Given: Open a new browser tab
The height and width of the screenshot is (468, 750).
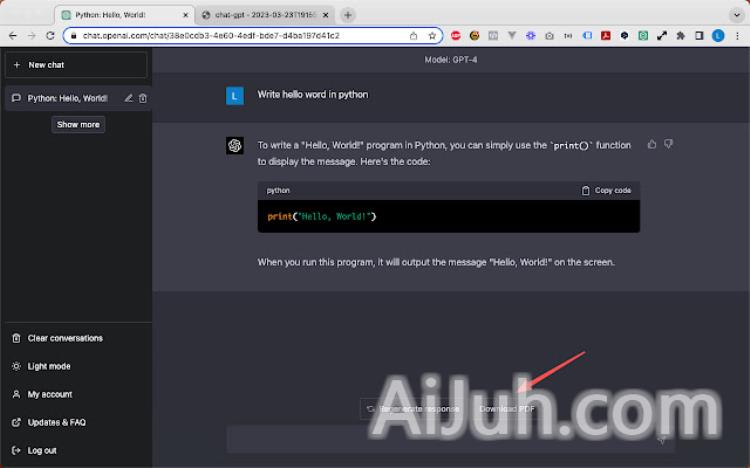Looking at the screenshot, I should pos(348,15).
